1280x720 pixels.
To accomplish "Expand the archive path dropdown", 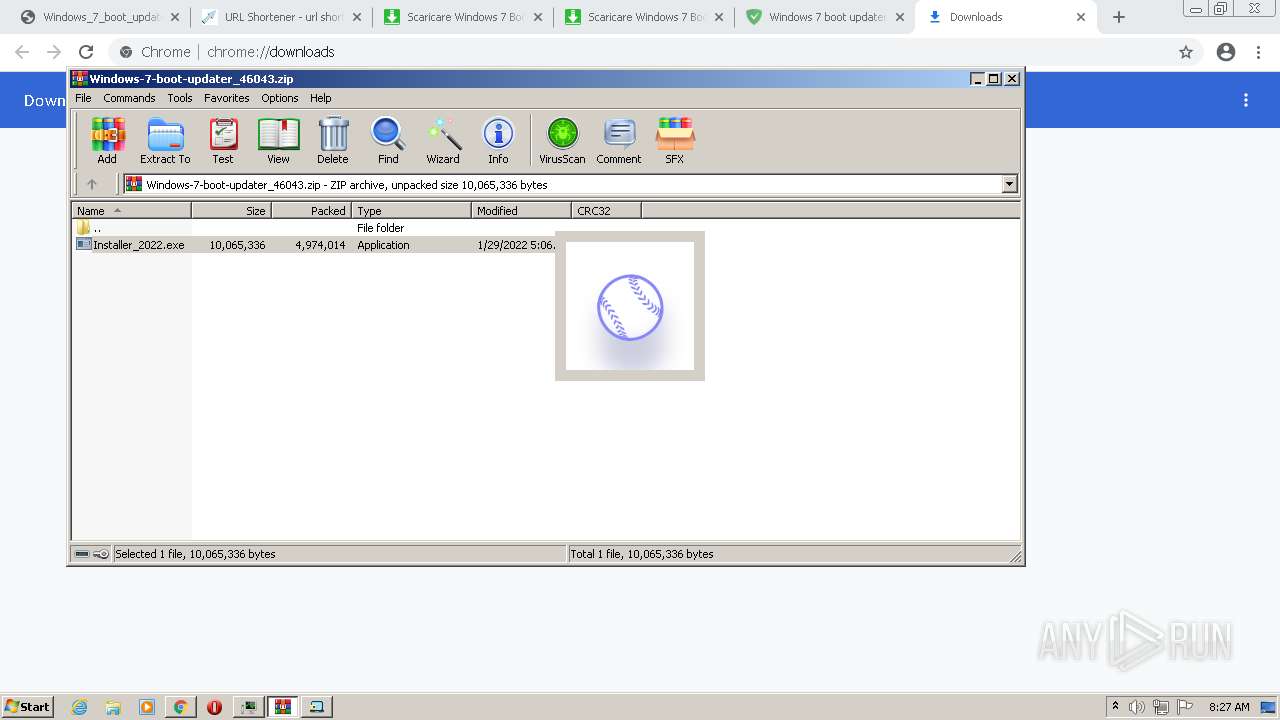I will click(x=1009, y=184).
